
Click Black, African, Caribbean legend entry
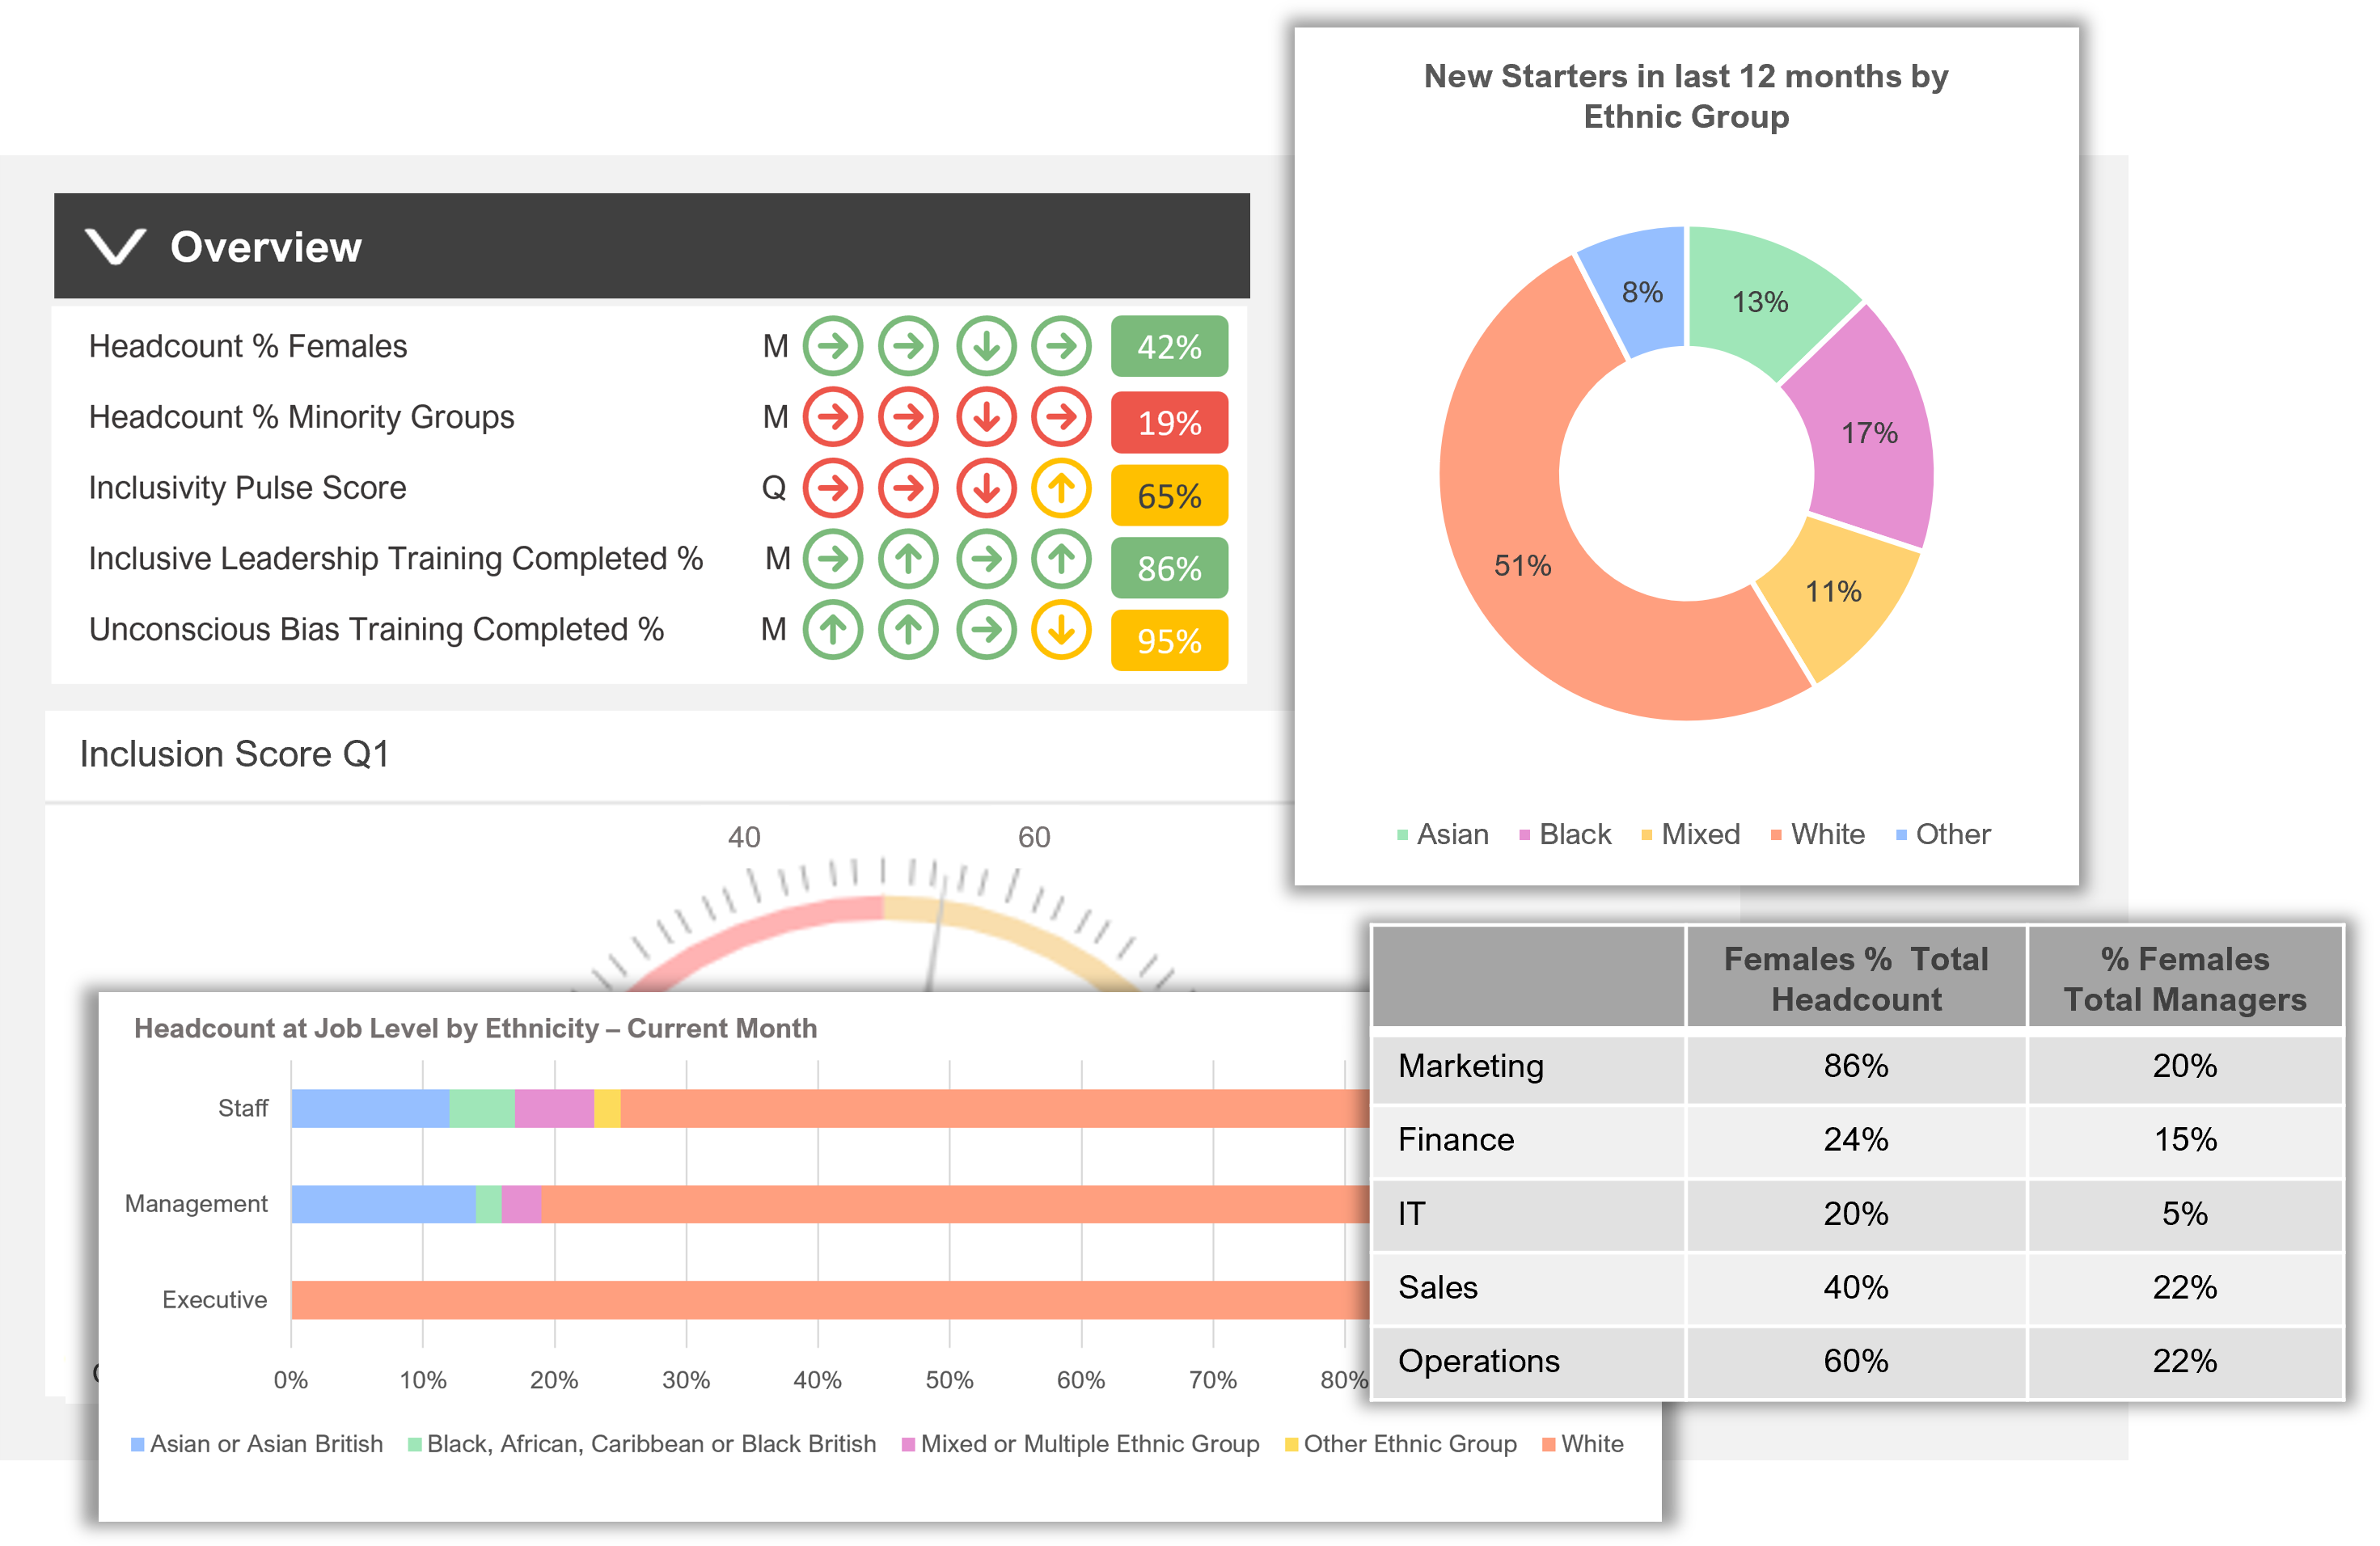pyautogui.click(x=642, y=1444)
